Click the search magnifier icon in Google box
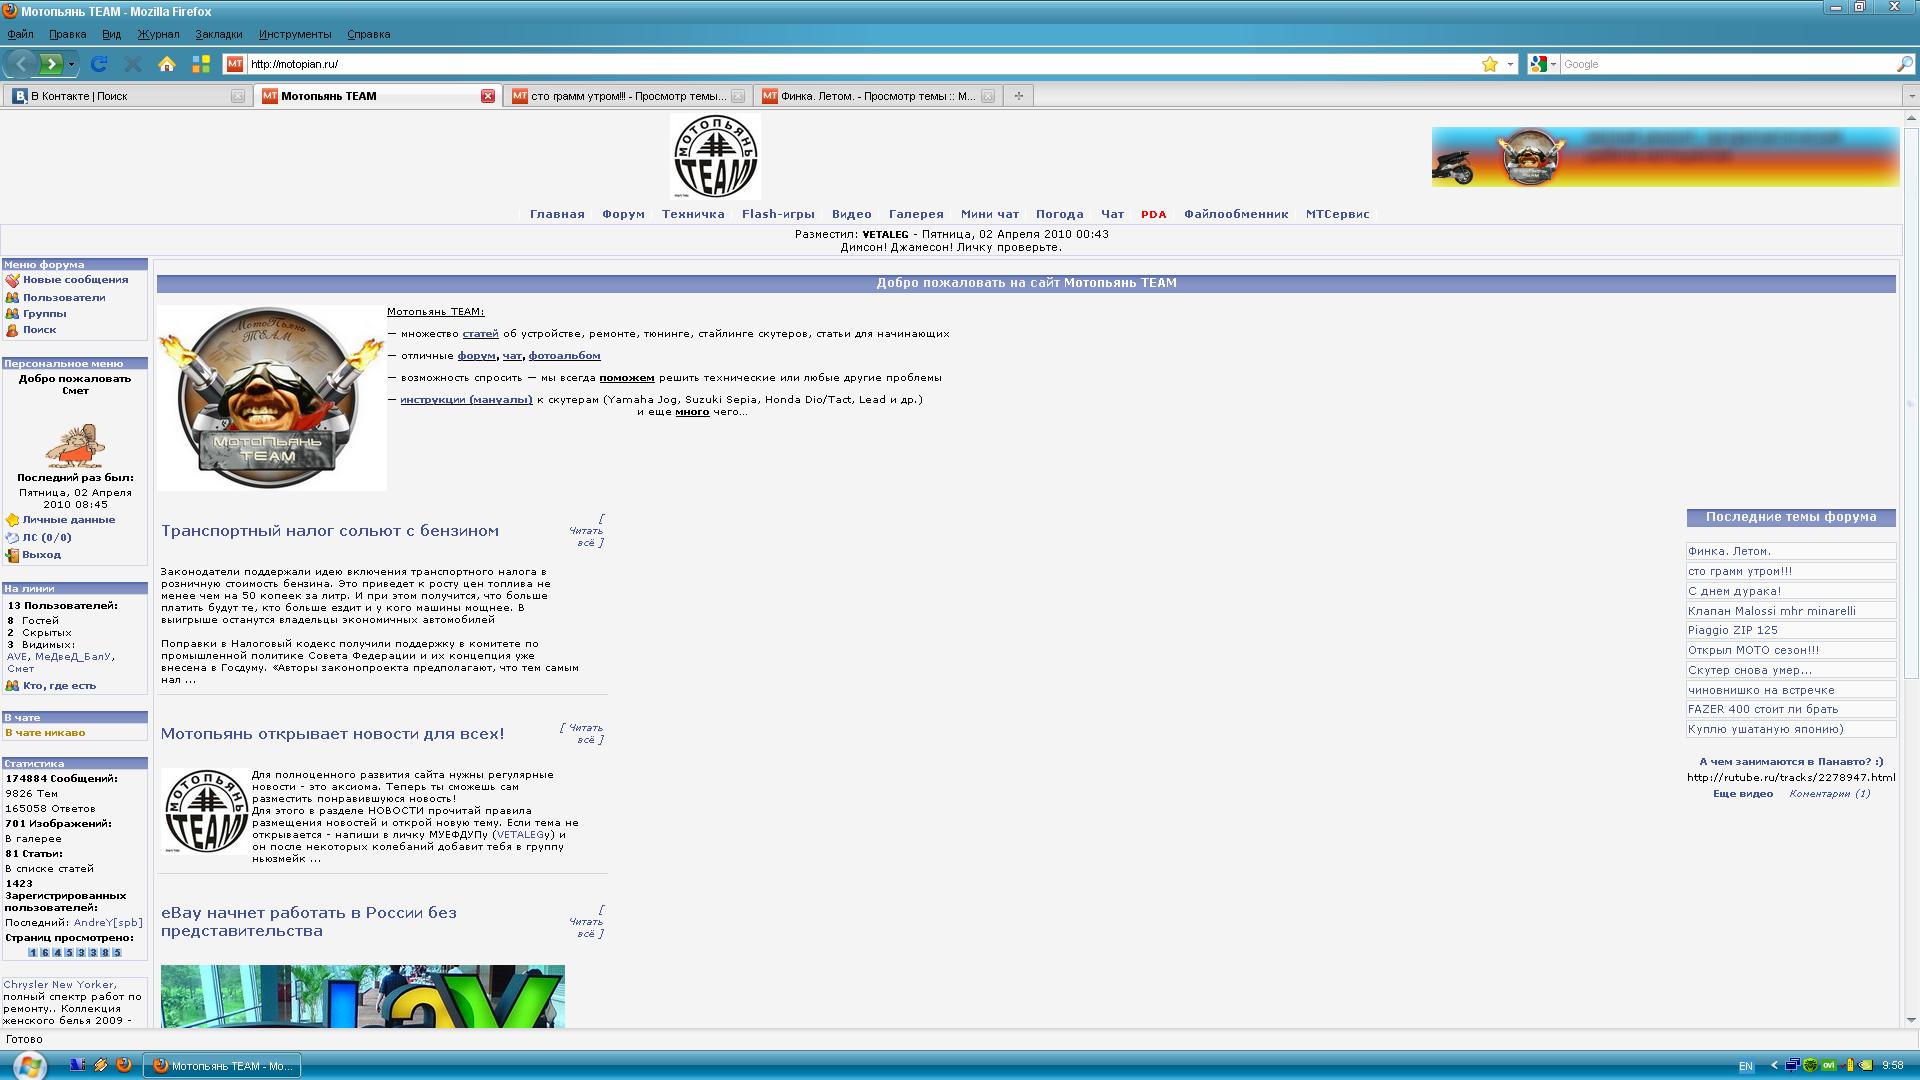The height and width of the screenshot is (1080, 1920). 1904,64
